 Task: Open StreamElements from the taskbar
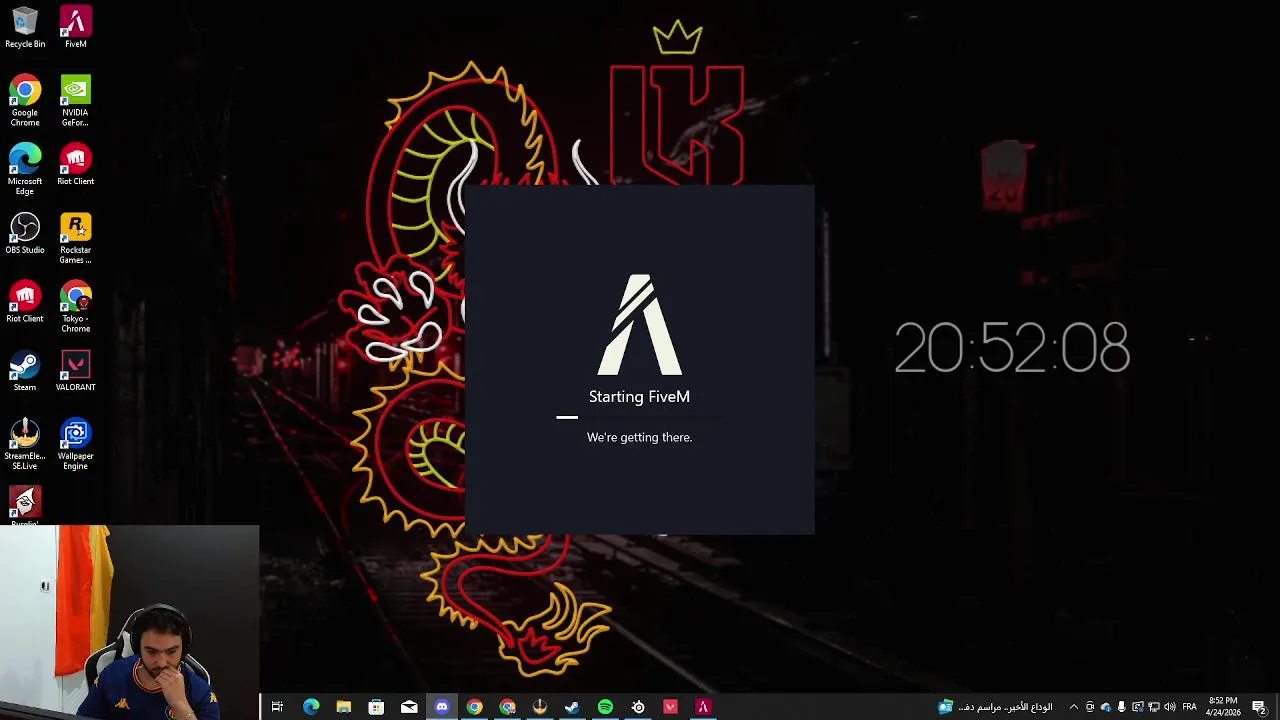click(540, 707)
